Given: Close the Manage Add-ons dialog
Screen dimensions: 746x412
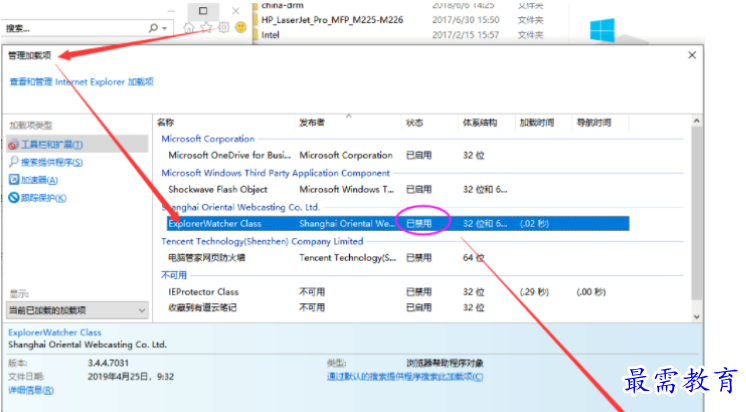Looking at the screenshot, I should point(692,55).
